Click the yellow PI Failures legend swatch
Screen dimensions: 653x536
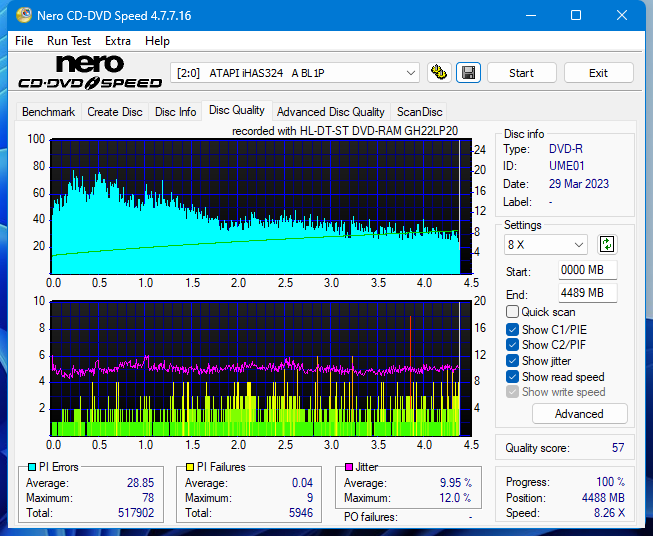pos(190,467)
